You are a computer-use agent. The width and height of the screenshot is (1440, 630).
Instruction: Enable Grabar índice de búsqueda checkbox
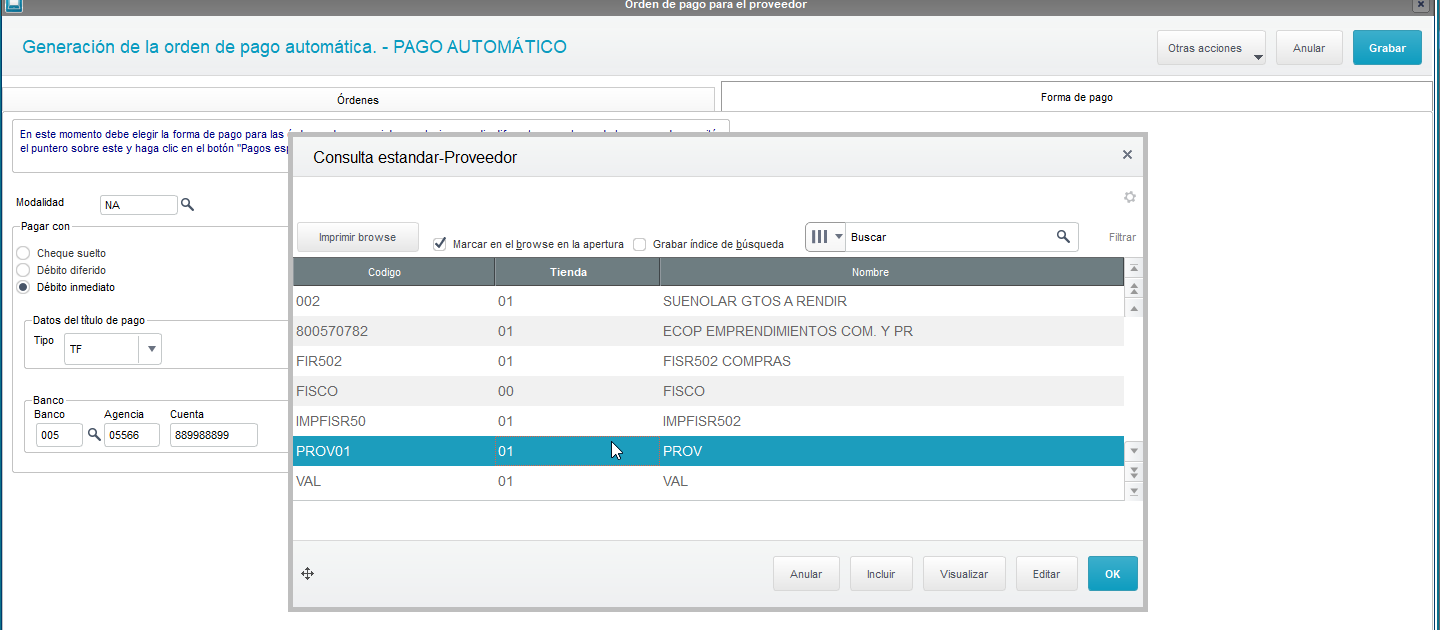click(x=640, y=244)
